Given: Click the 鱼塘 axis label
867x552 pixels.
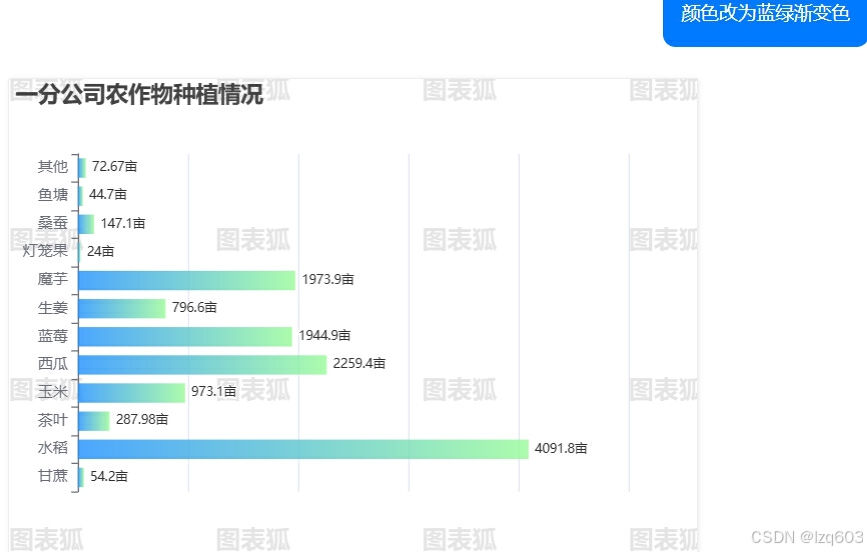Looking at the screenshot, I should pos(53,195).
